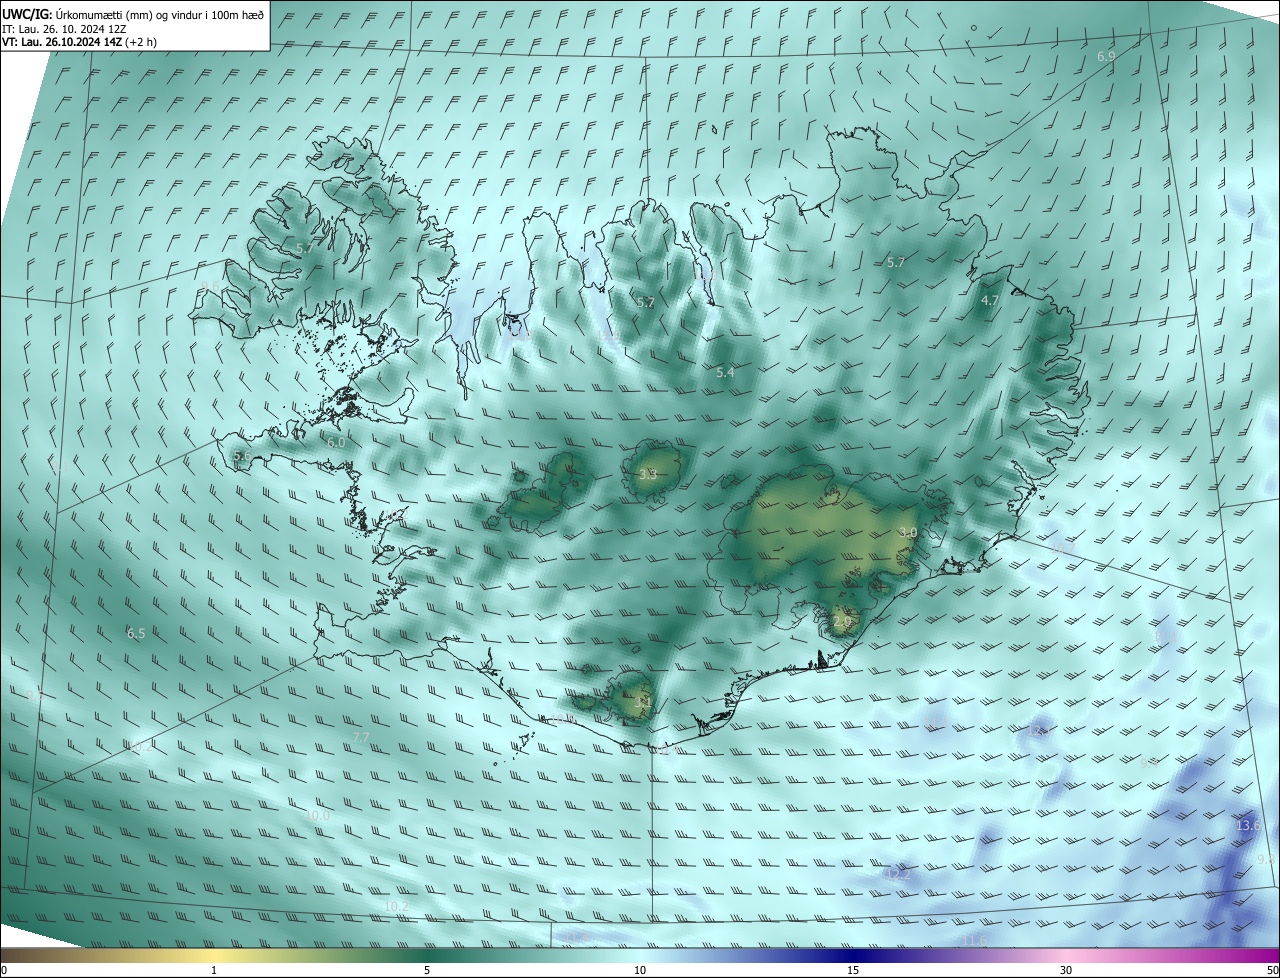Screen dimensions: 1280x978
Task: Click the 6.5 value label over the sea
Action: (136, 634)
